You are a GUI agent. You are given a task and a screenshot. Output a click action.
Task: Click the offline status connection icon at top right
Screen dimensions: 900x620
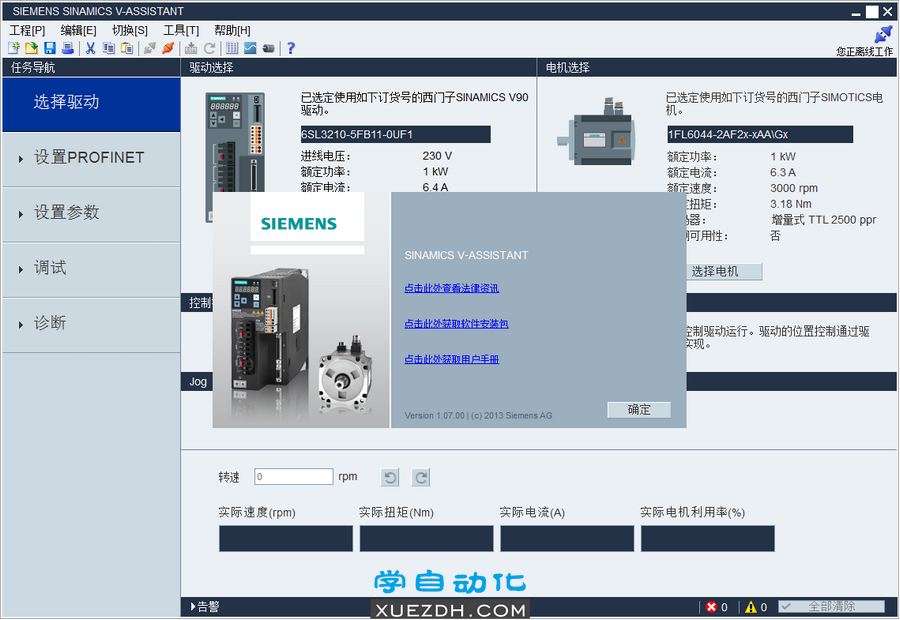(x=882, y=34)
